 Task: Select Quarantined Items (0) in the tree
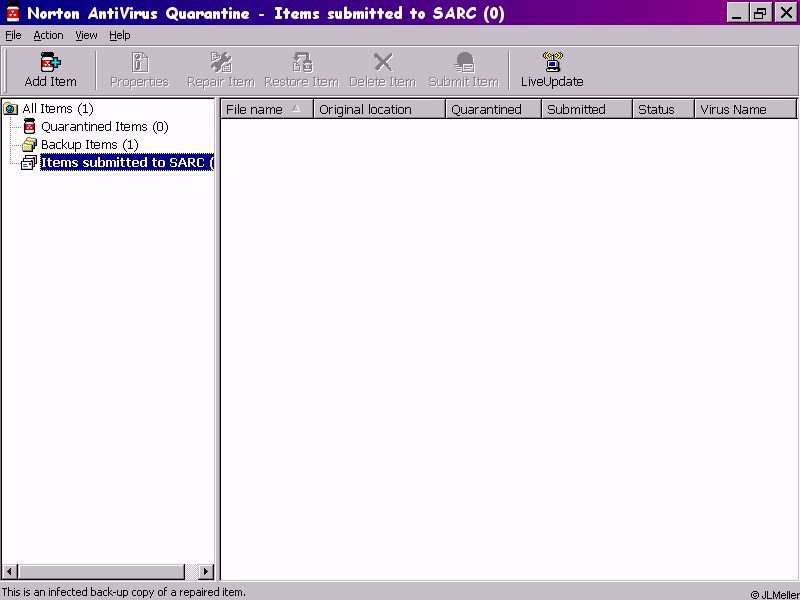105,127
